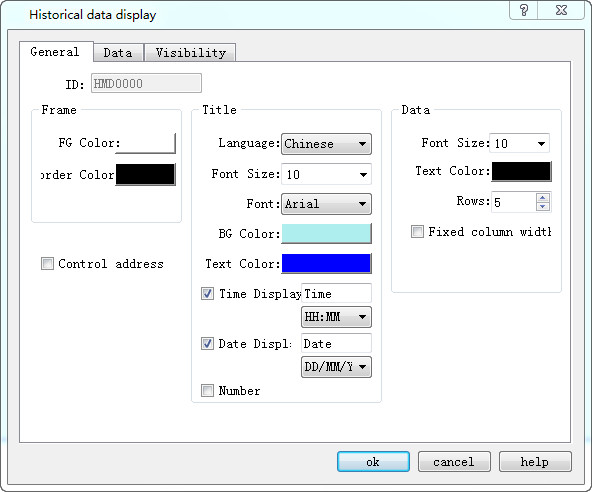Open the Title Language dropdown
The height and width of the screenshot is (492, 592).
[x=326, y=144]
